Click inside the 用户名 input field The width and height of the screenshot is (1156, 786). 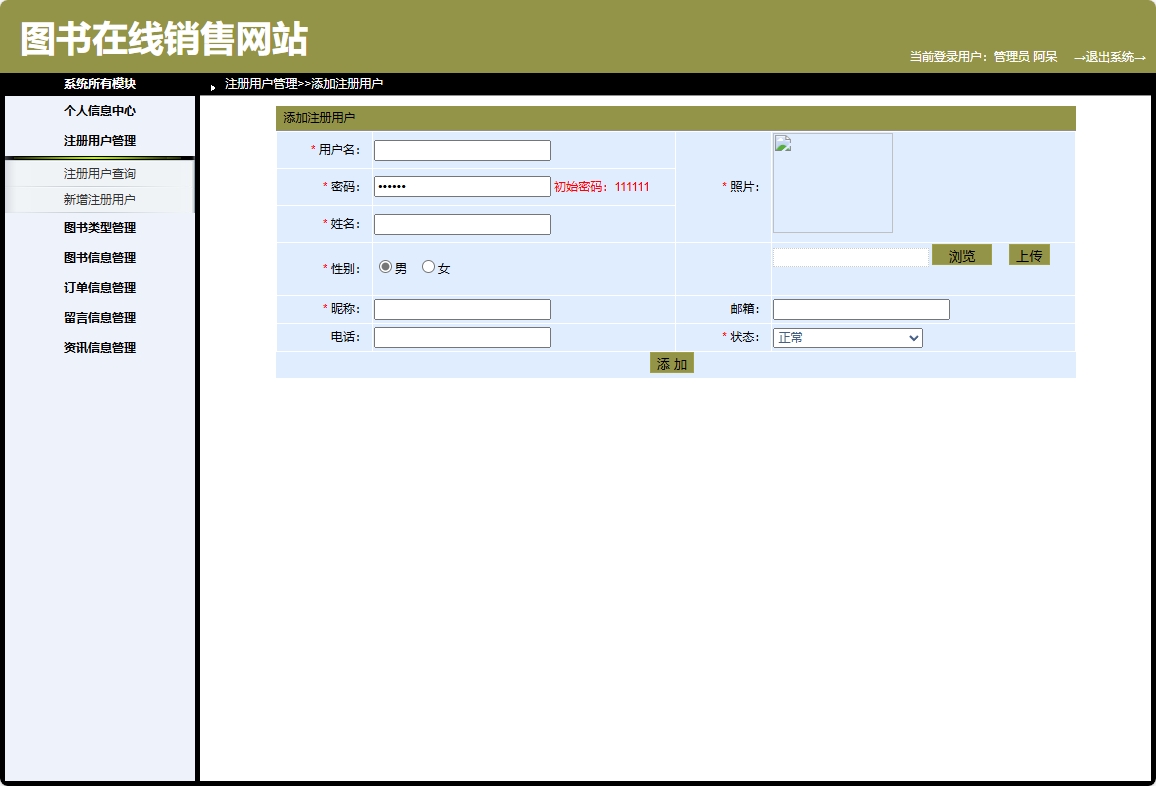click(461, 150)
